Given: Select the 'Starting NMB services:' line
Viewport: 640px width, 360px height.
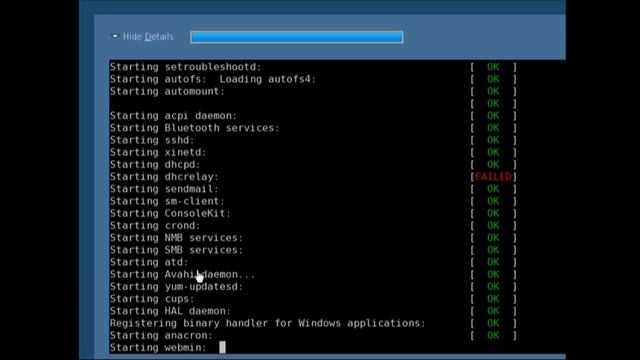Looking at the screenshot, I should [x=176, y=238].
